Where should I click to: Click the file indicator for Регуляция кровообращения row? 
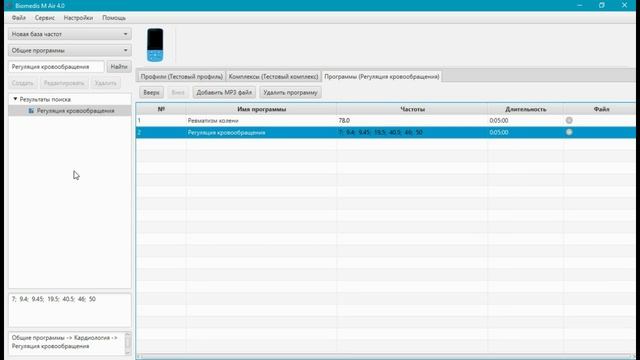point(569,132)
